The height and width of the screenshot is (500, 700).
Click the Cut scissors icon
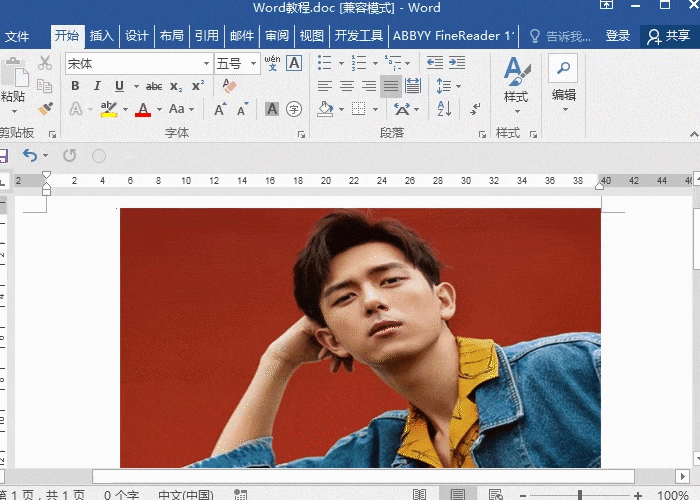click(x=45, y=63)
